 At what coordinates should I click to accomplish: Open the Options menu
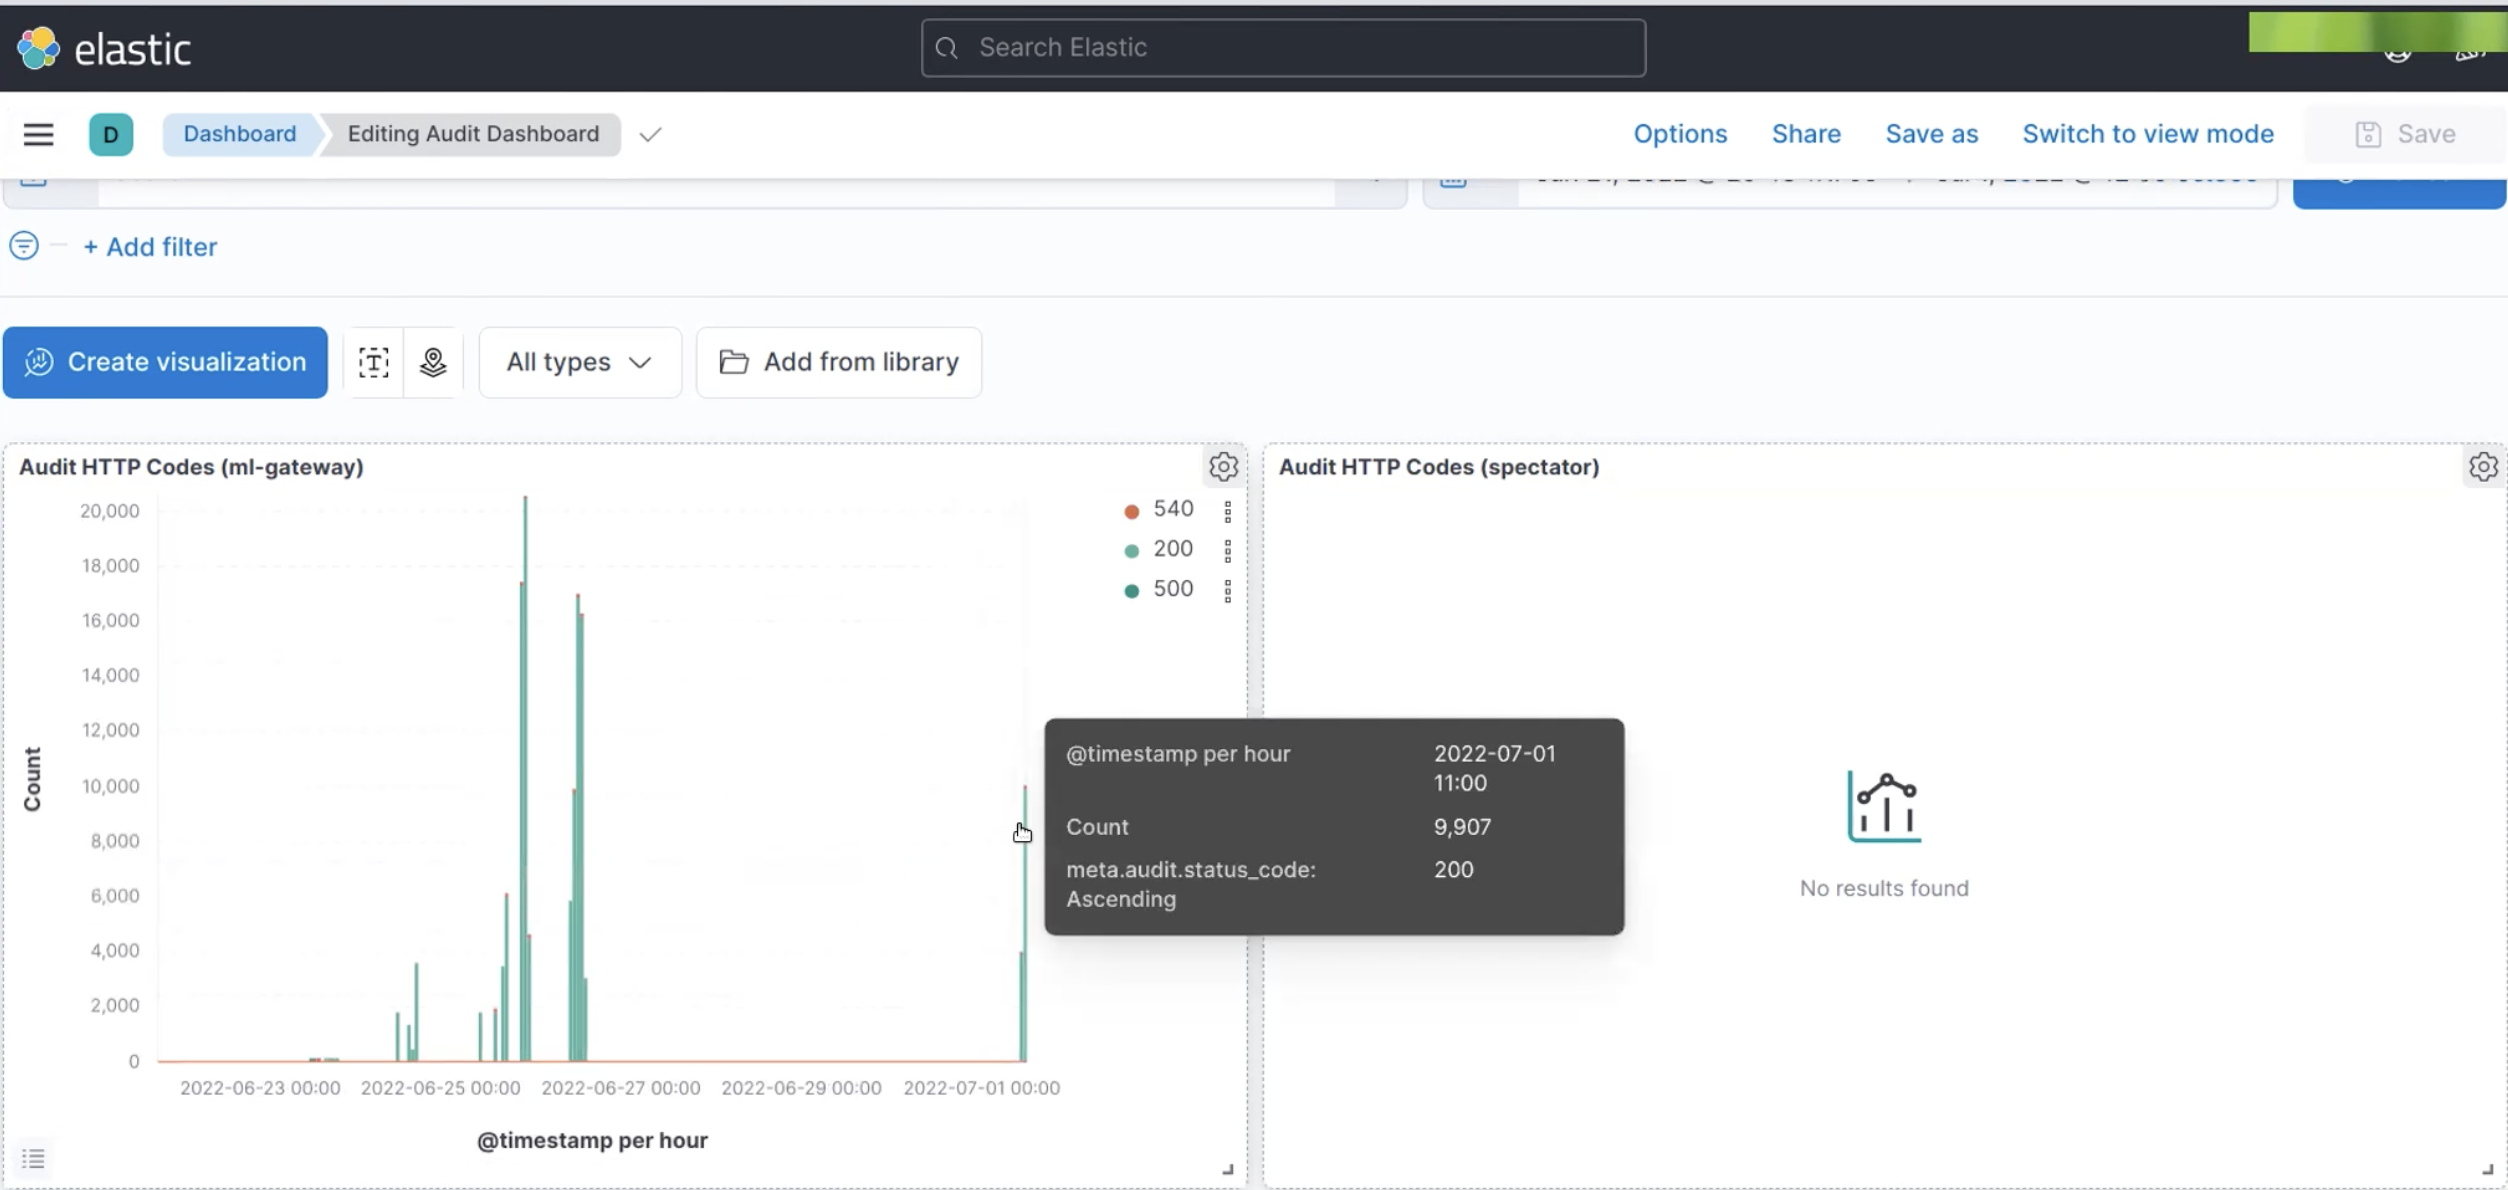click(x=1680, y=134)
